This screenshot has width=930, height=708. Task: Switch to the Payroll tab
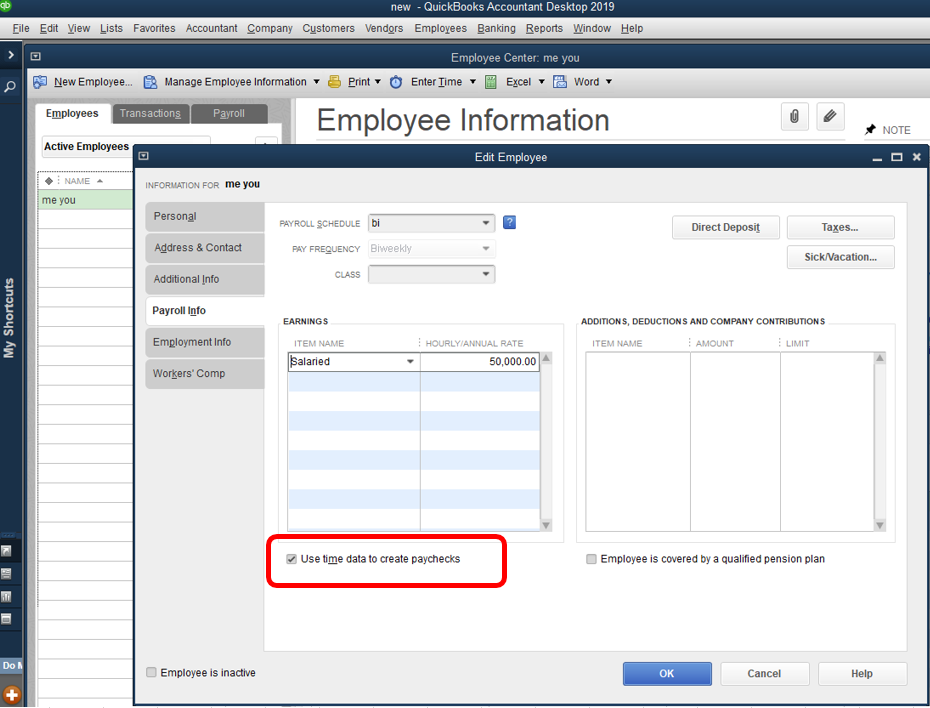click(229, 114)
